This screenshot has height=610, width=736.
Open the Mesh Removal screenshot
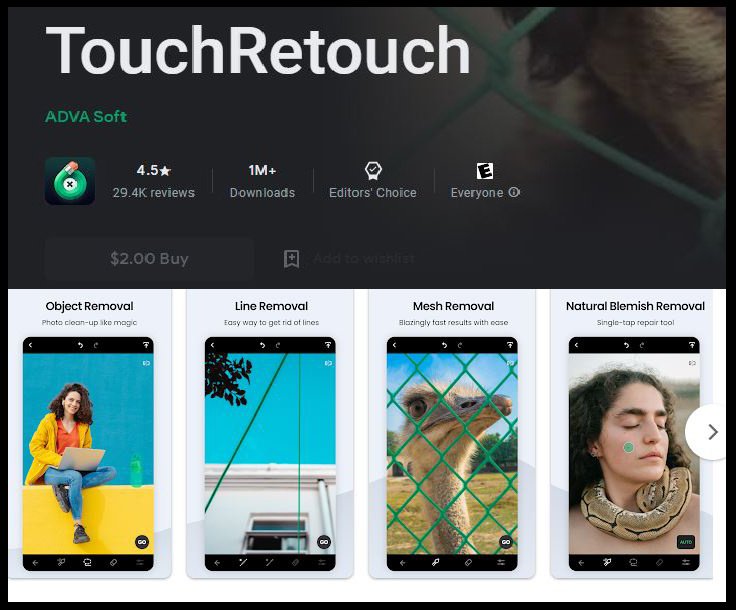(452, 434)
